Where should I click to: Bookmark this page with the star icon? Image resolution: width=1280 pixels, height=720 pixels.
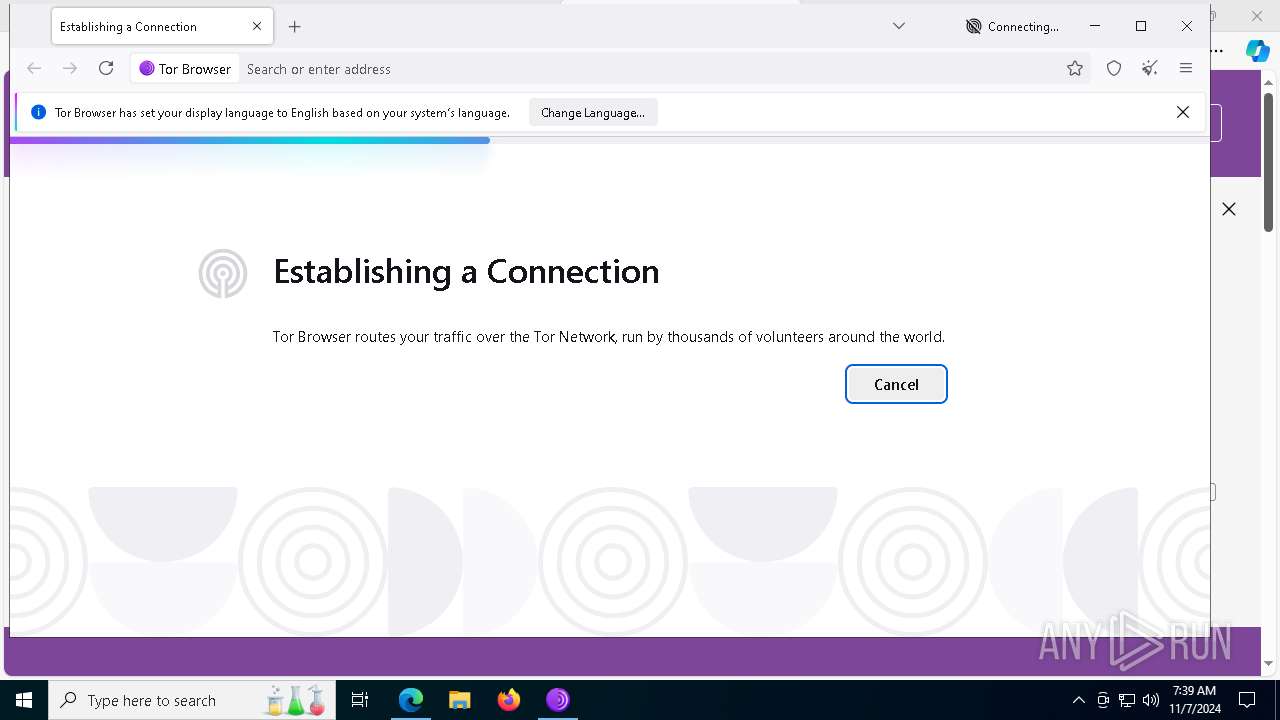(1075, 69)
